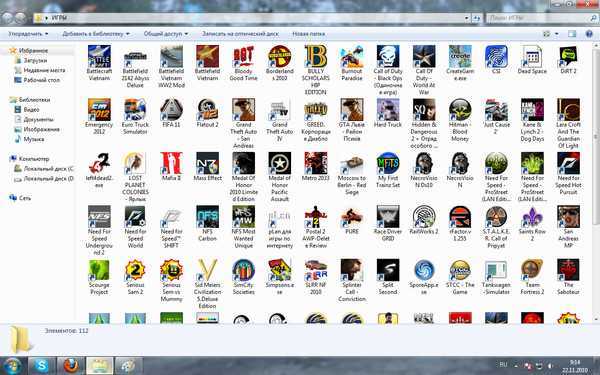The image size is (600, 375).
Task: Open Музыка library in the sidebar
Action: pyautogui.click(x=34, y=139)
